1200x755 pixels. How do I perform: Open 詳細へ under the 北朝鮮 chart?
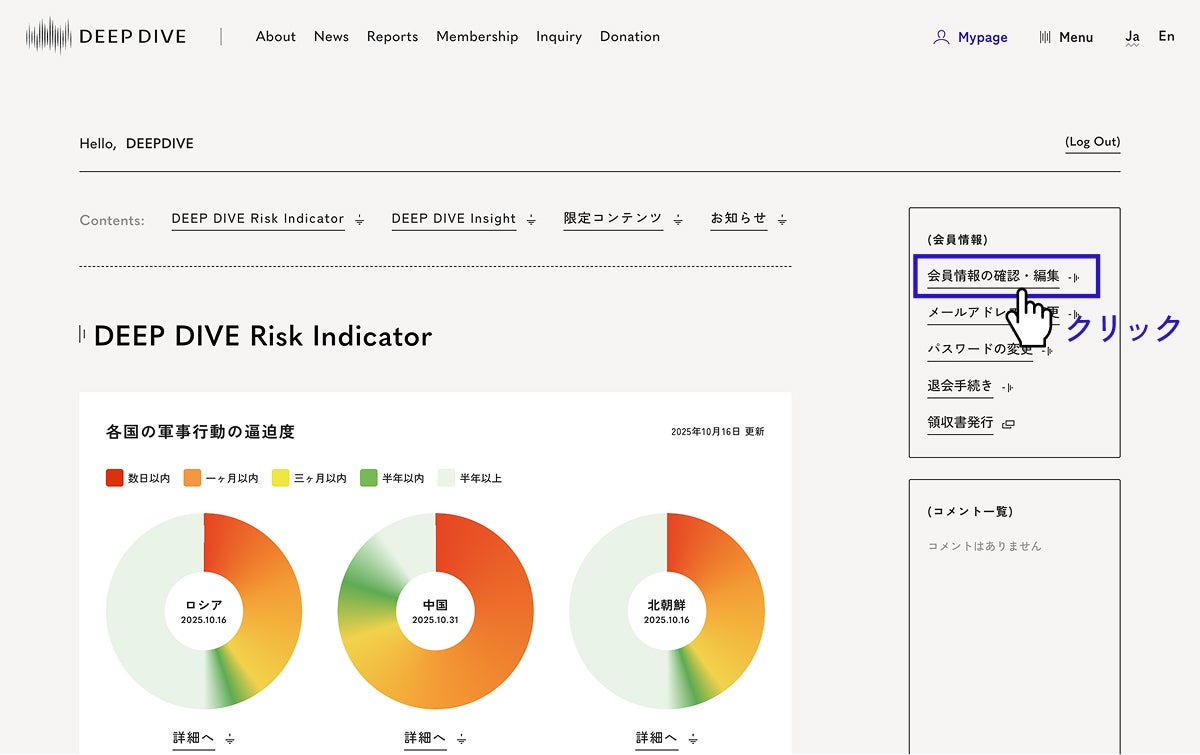click(656, 738)
